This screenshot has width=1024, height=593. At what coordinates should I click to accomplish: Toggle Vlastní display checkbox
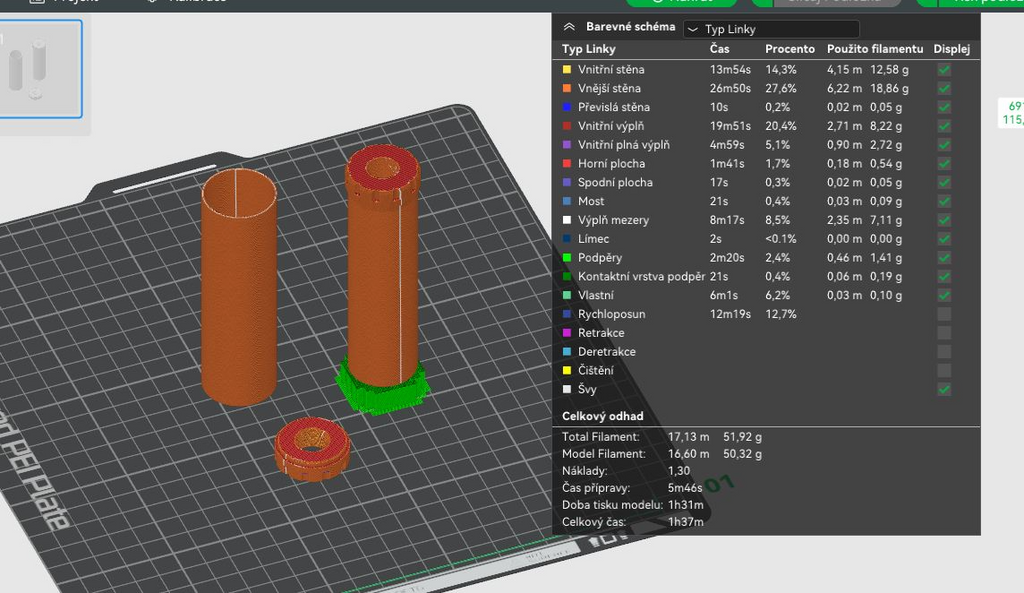pos(944,295)
